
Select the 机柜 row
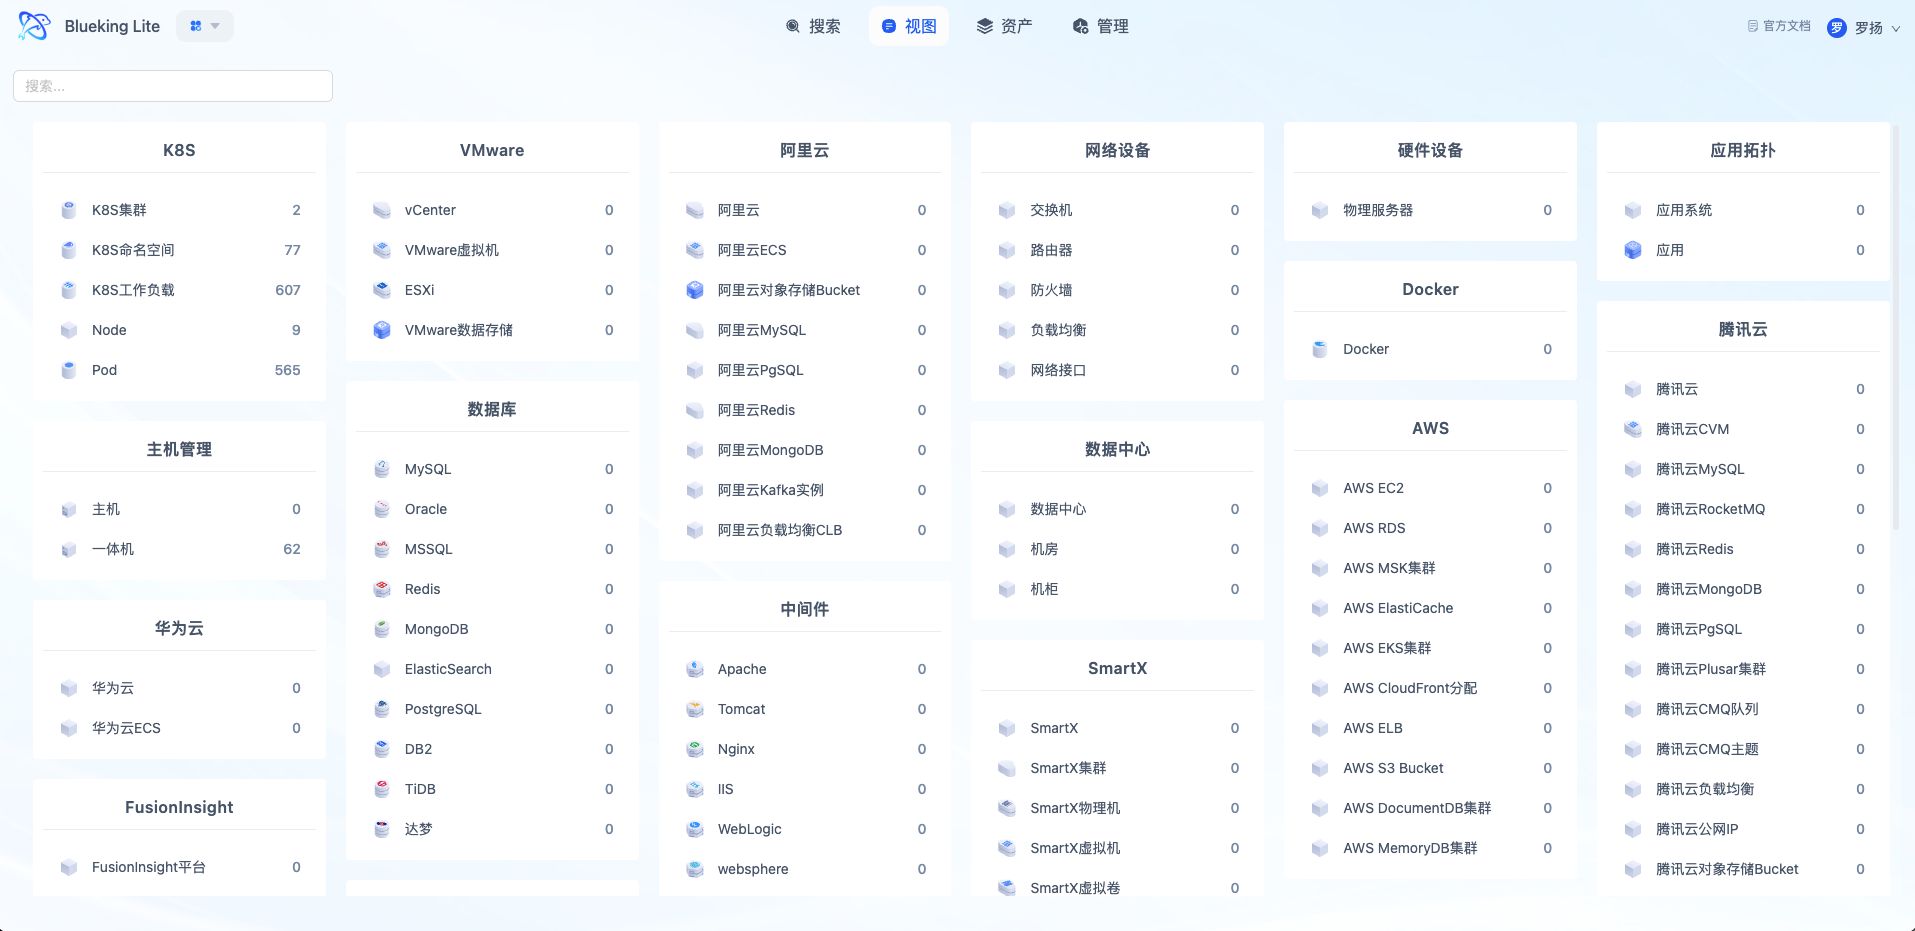pos(1118,589)
